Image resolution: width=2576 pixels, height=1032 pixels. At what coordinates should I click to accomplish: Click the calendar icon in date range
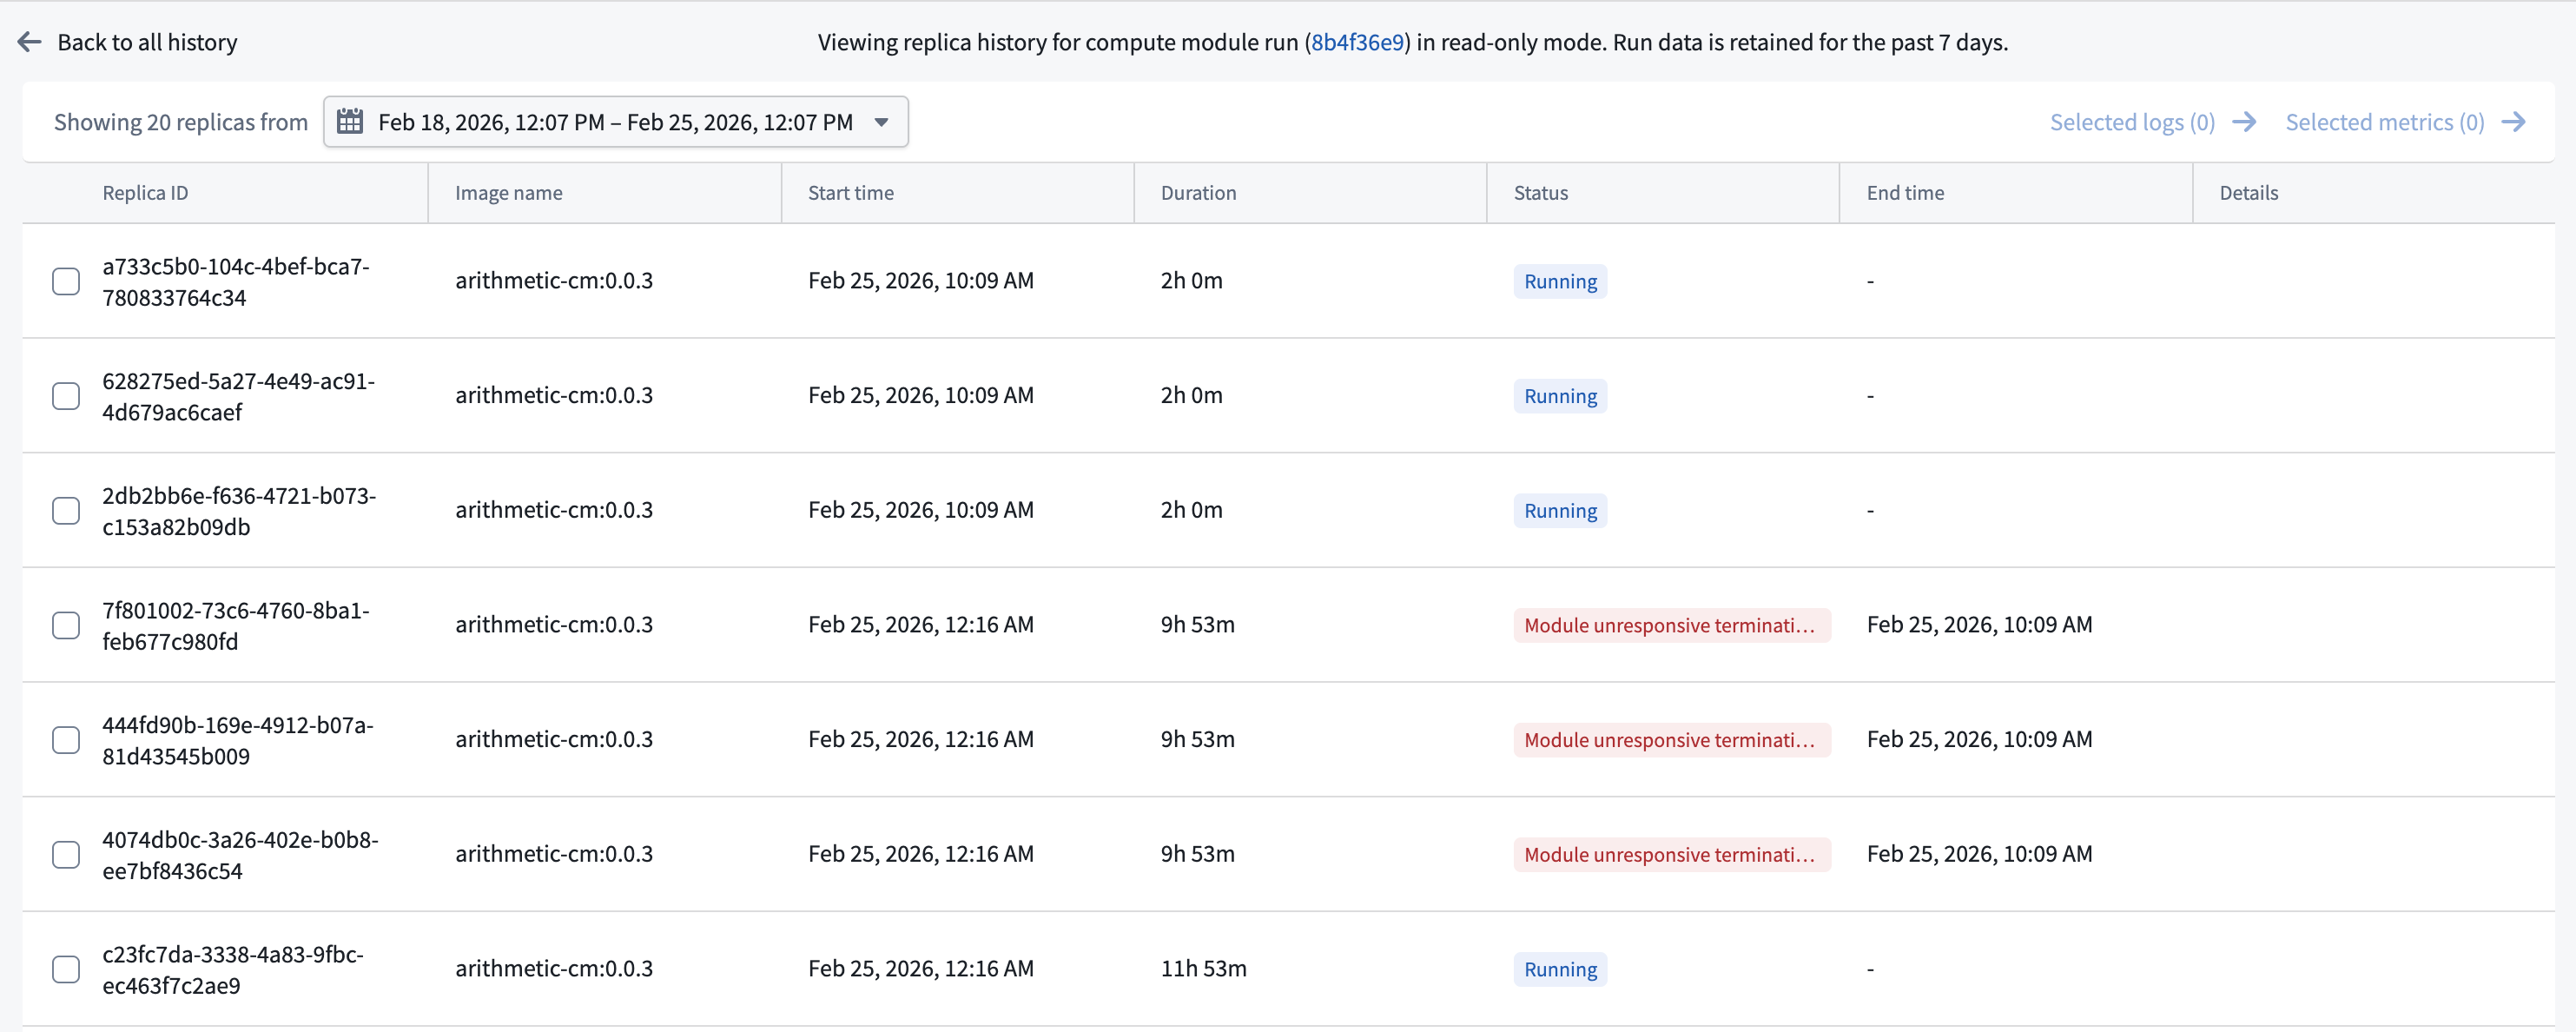point(349,122)
